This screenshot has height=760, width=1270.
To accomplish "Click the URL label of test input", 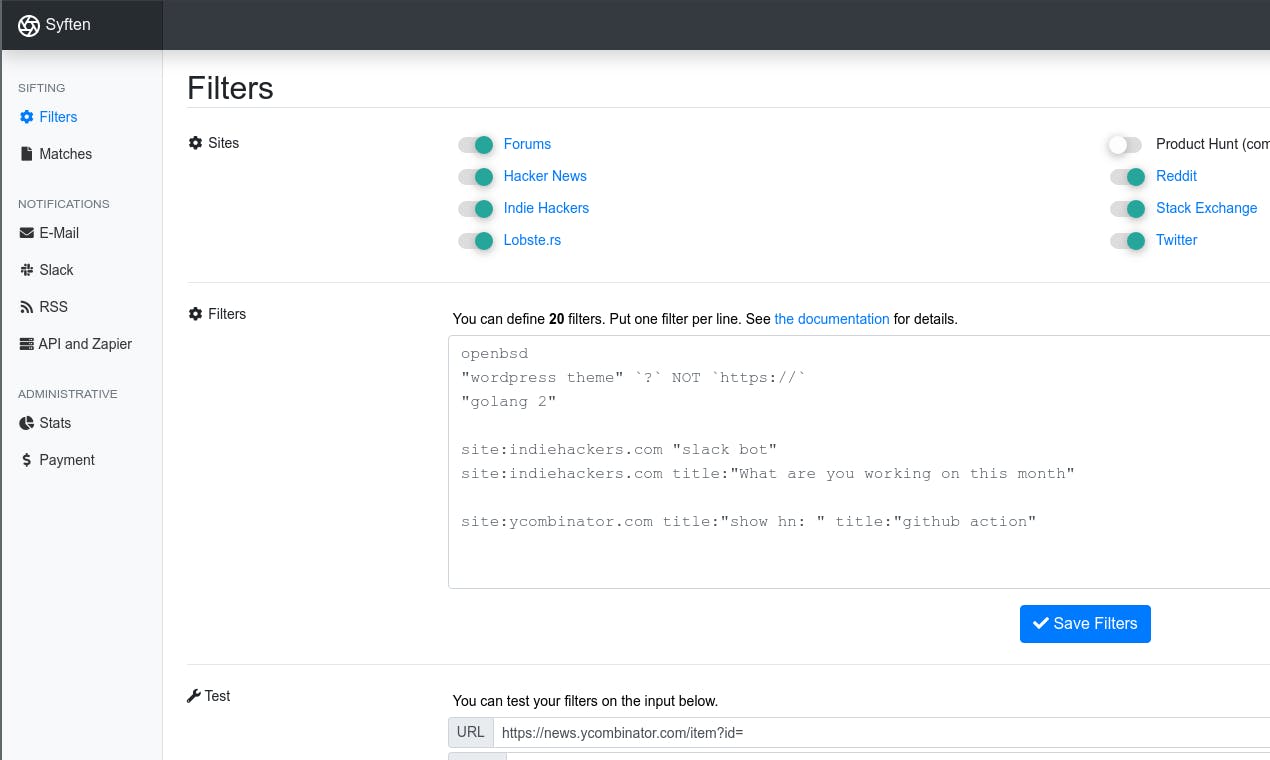I will point(470,732).
